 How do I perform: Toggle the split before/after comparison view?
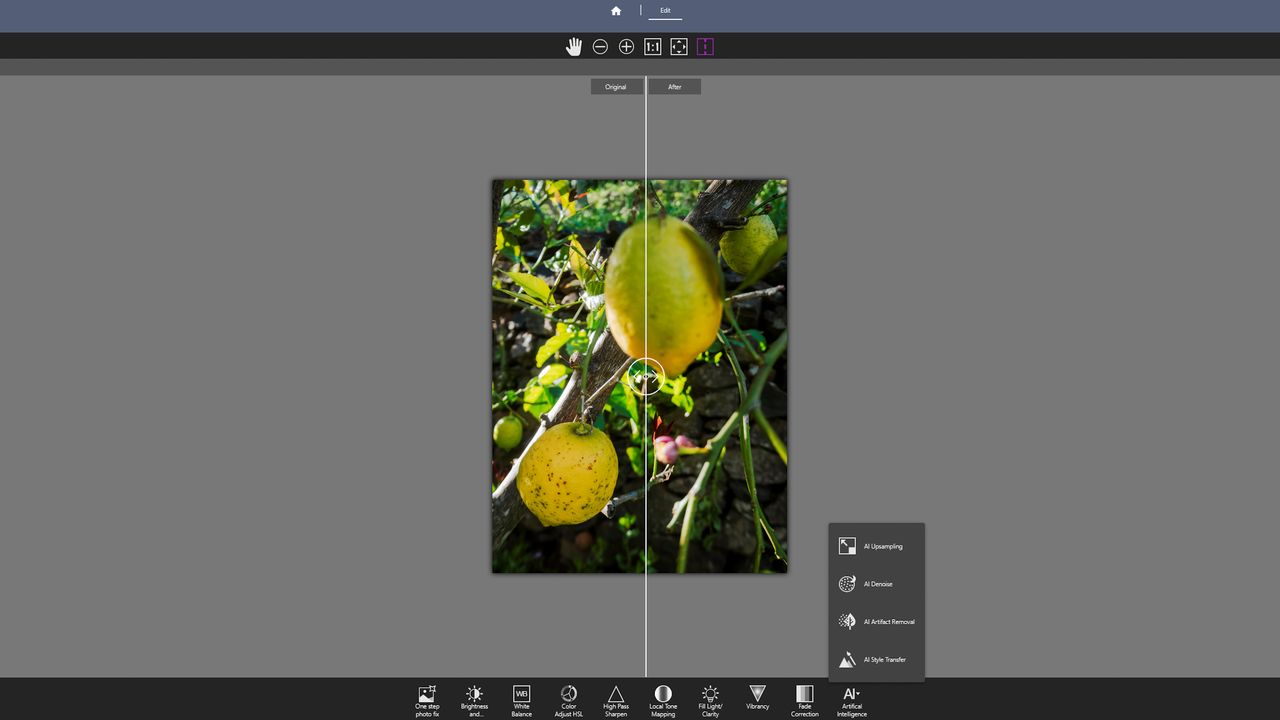click(705, 47)
